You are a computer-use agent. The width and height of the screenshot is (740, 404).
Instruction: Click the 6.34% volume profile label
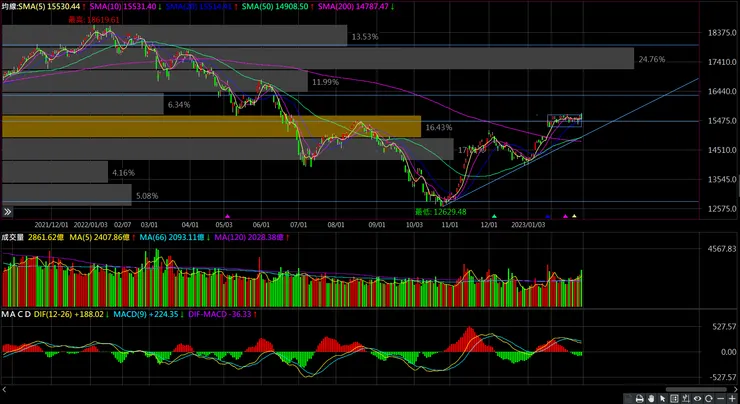(x=179, y=104)
